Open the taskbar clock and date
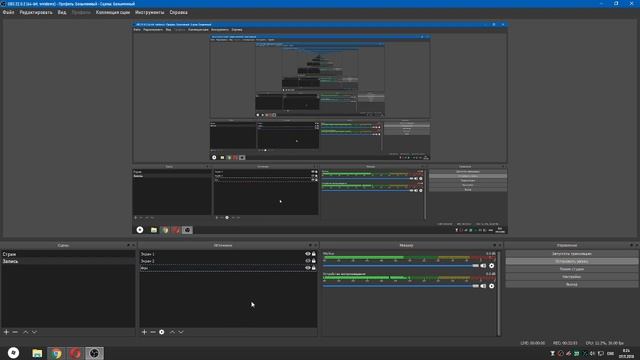Image resolution: width=640 pixels, height=360 pixels. pyautogui.click(x=626, y=353)
